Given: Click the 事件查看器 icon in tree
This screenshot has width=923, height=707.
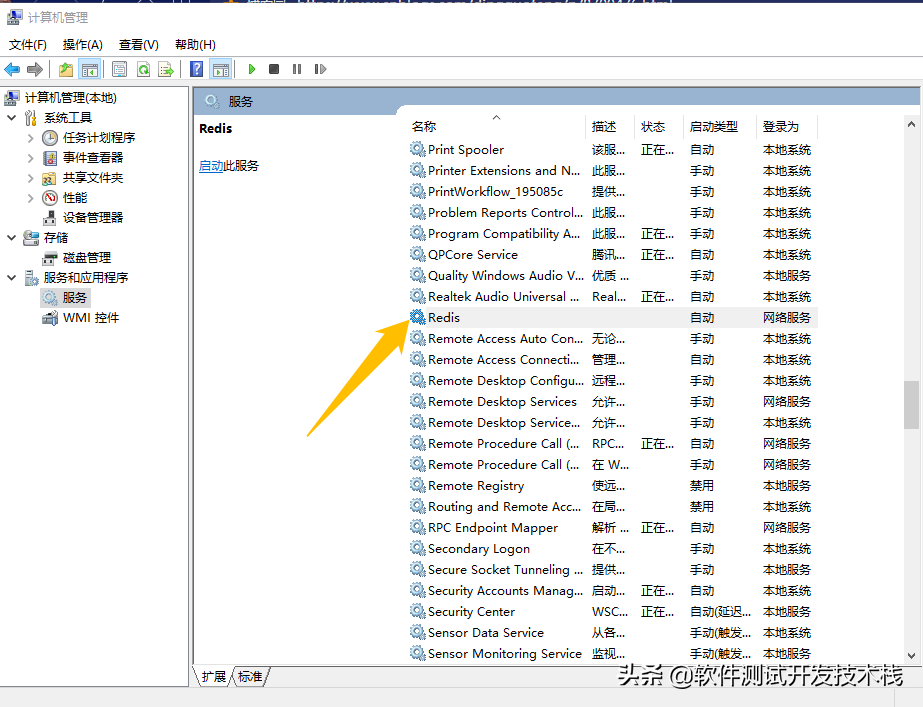Looking at the screenshot, I should (x=50, y=158).
